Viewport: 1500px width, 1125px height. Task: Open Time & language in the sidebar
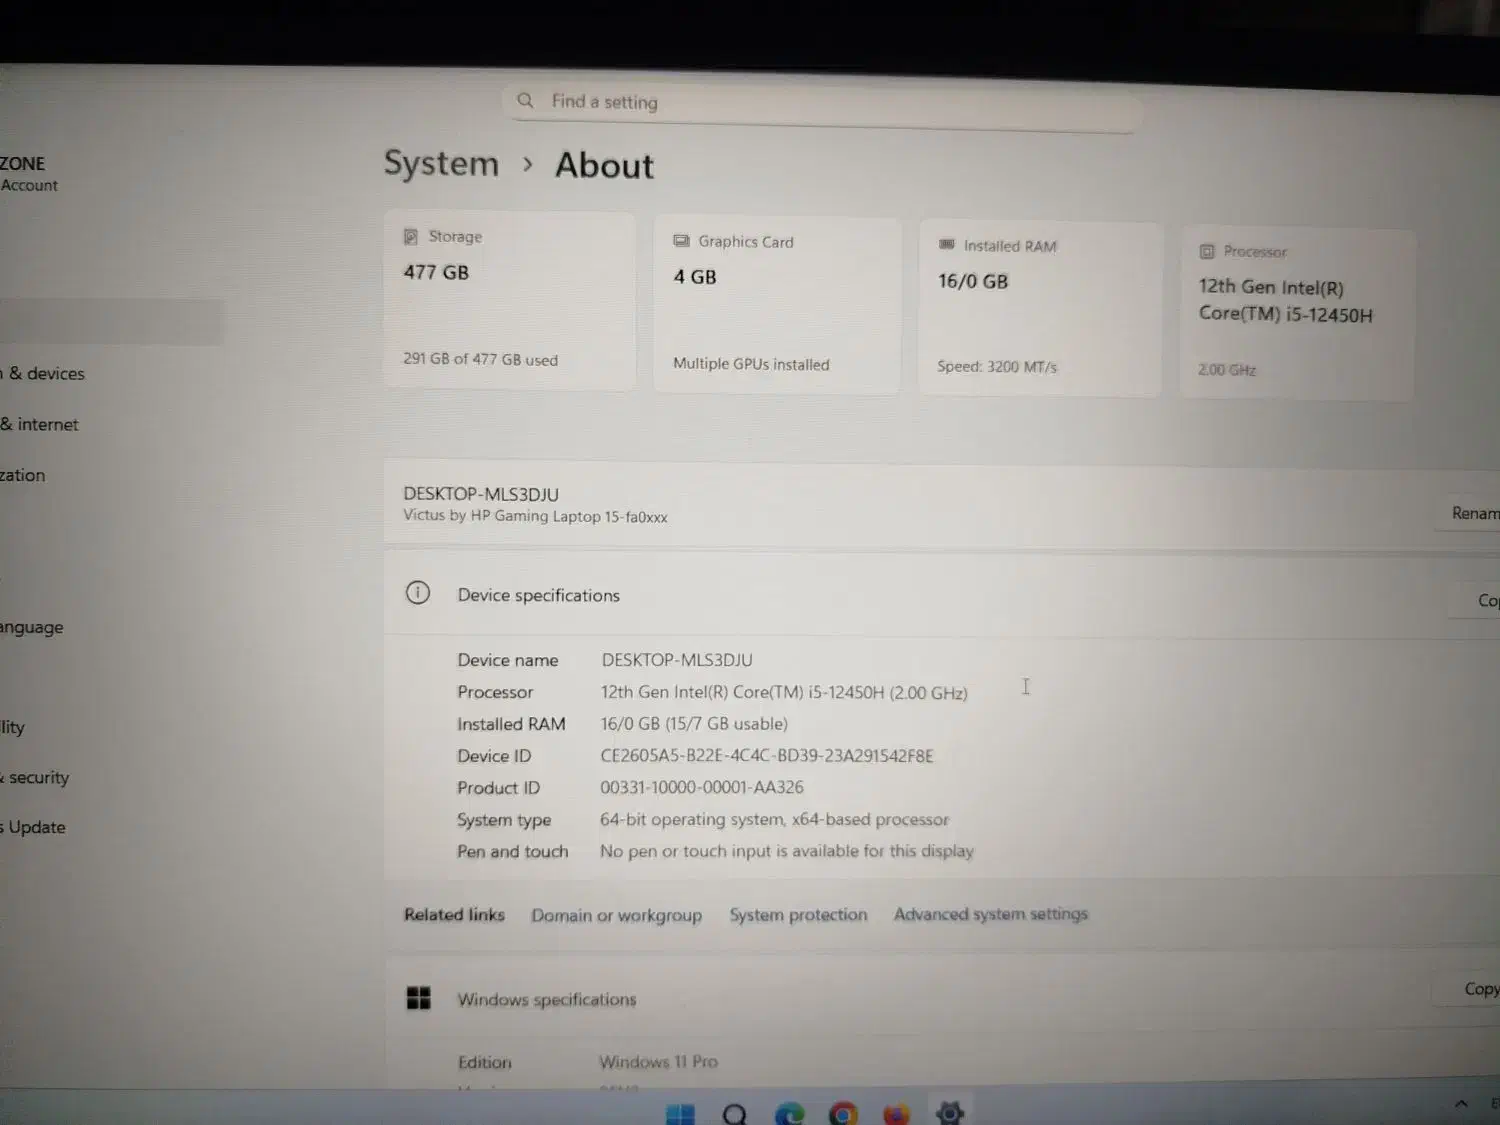click(x=32, y=627)
